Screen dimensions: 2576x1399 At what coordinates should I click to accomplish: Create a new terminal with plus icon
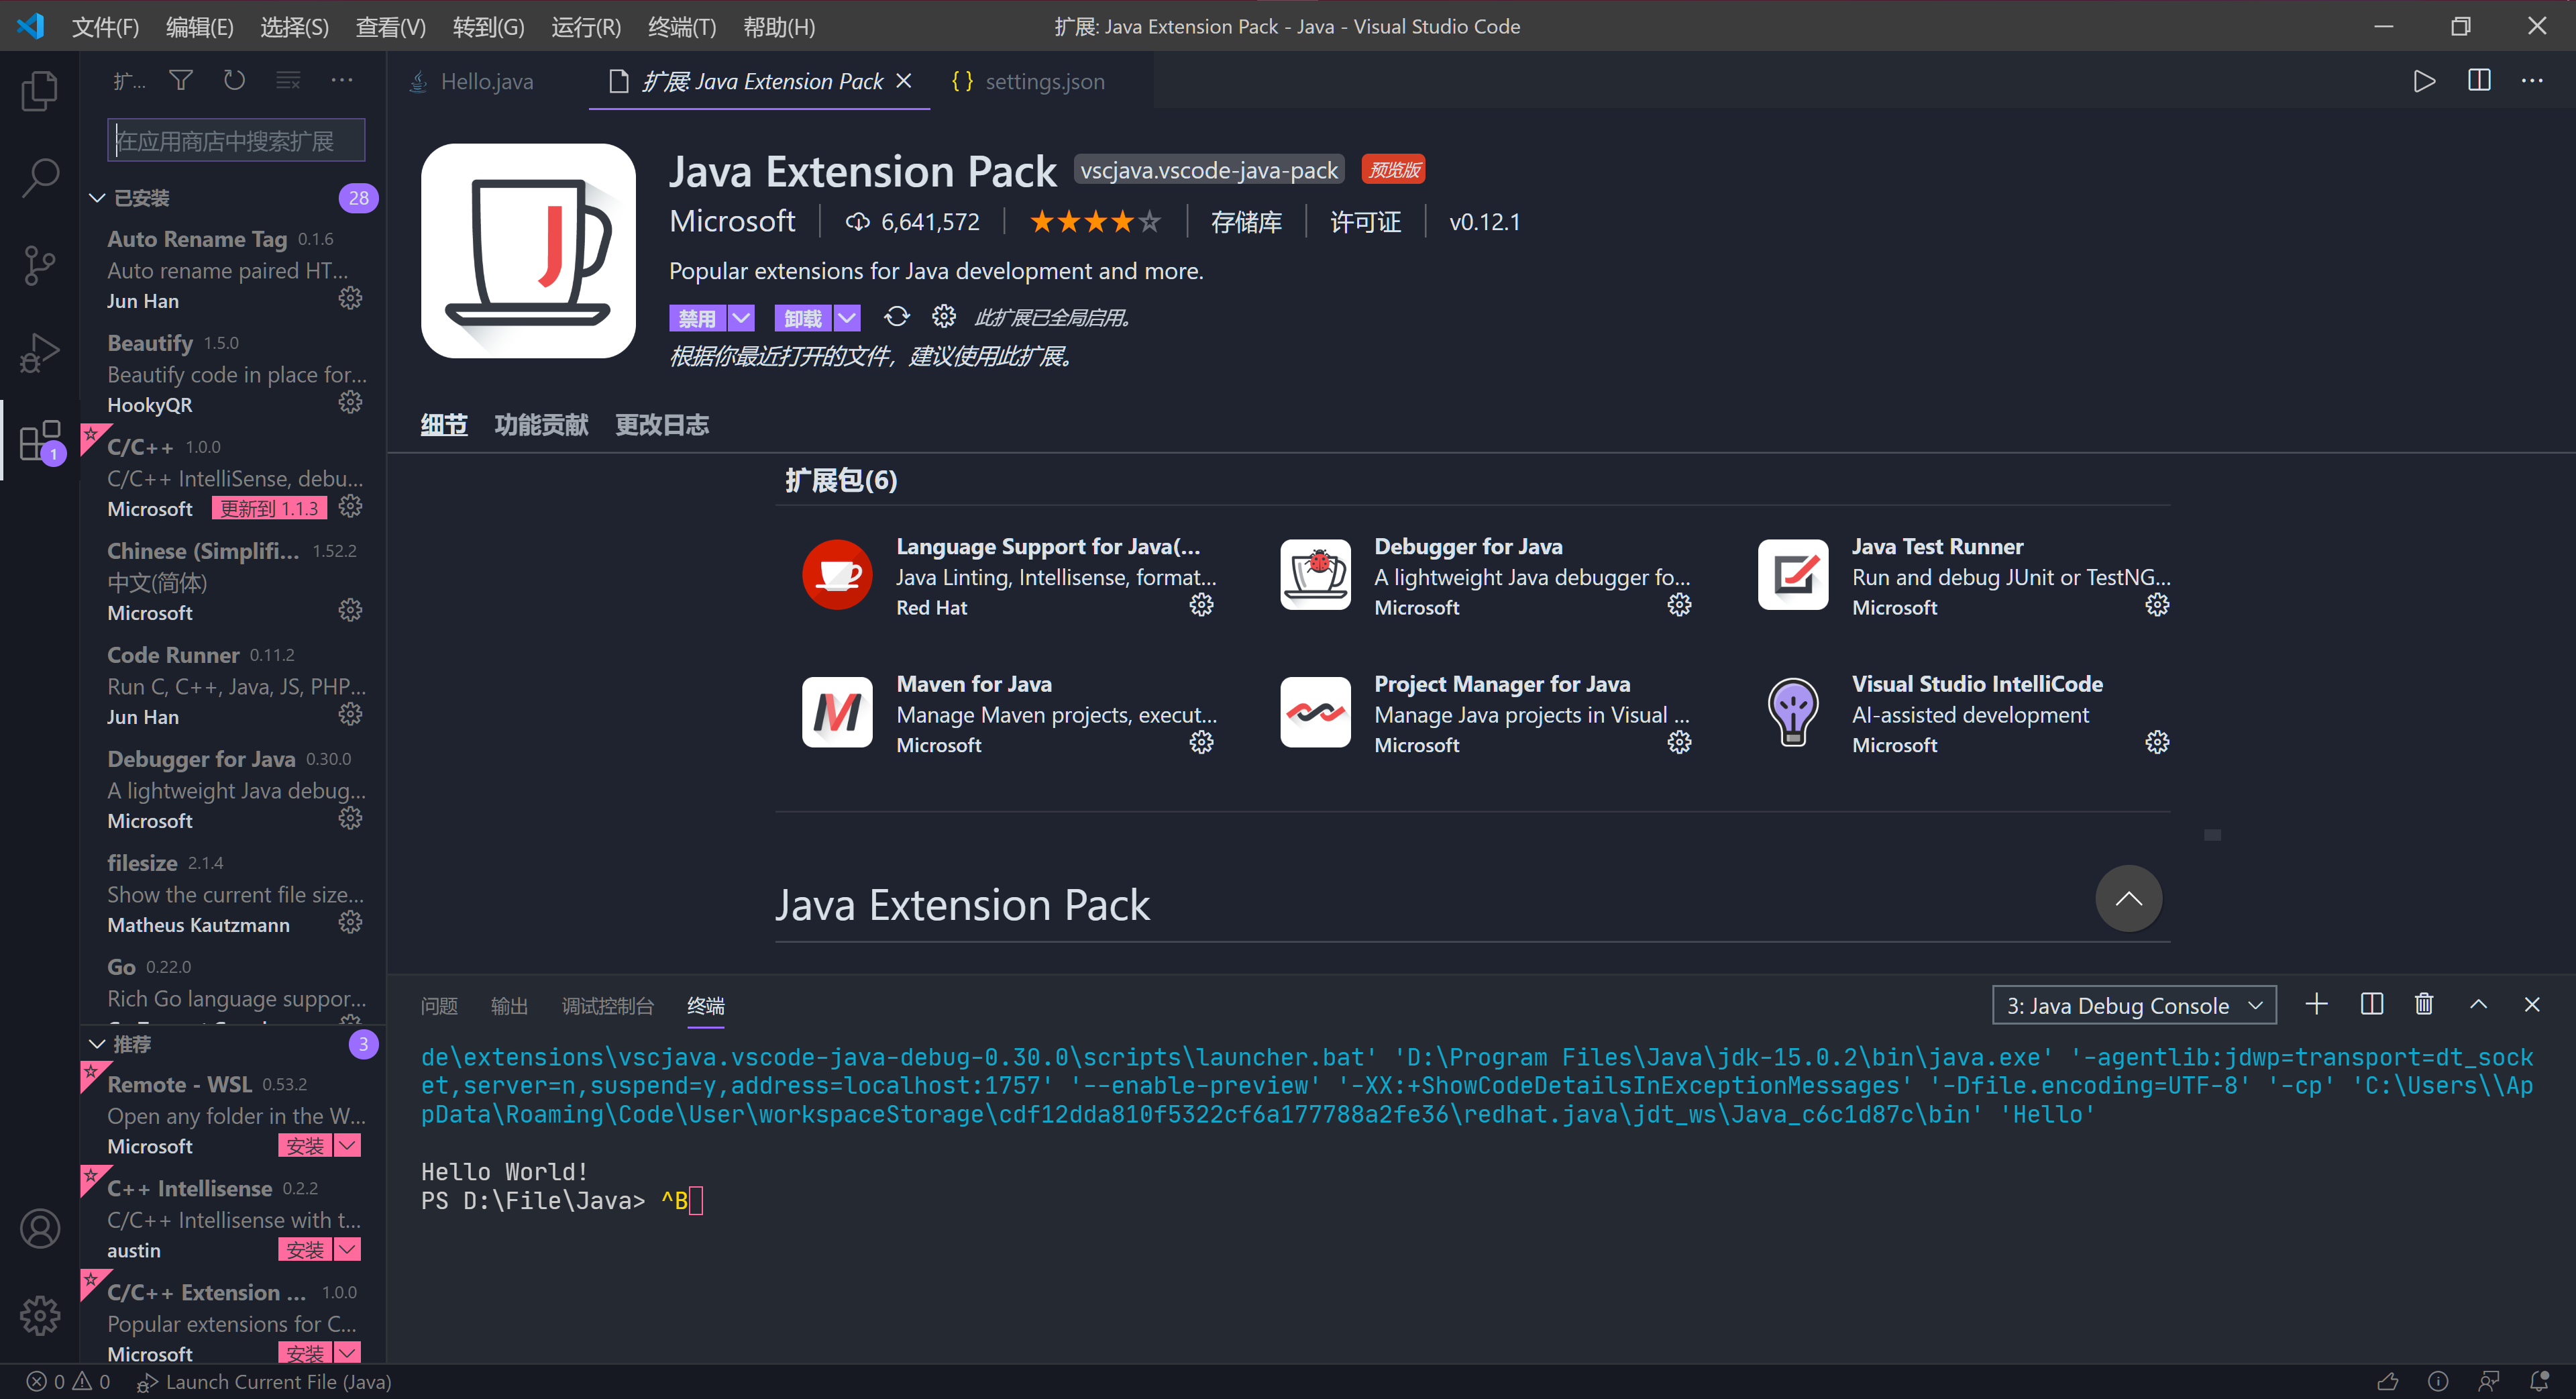(x=2316, y=1004)
